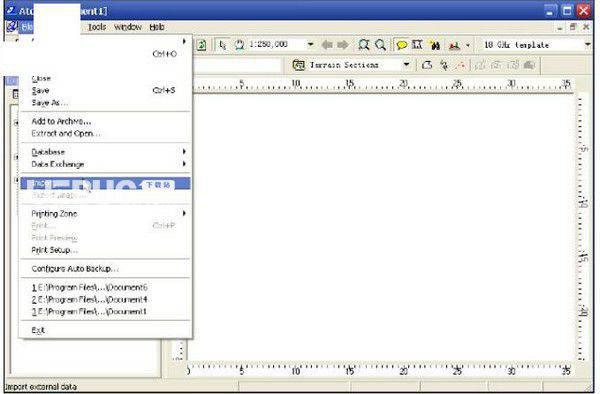
Task: Open the Tools menu
Action: point(97,27)
